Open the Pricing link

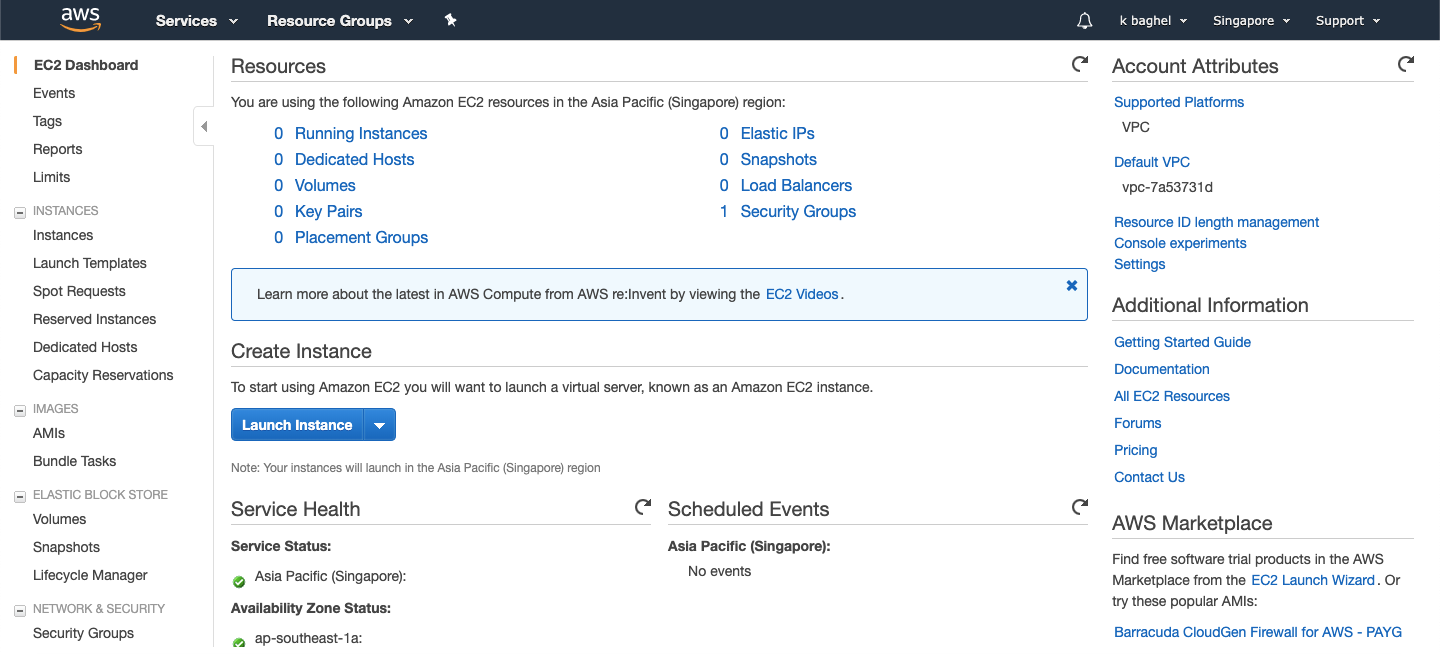(1136, 450)
